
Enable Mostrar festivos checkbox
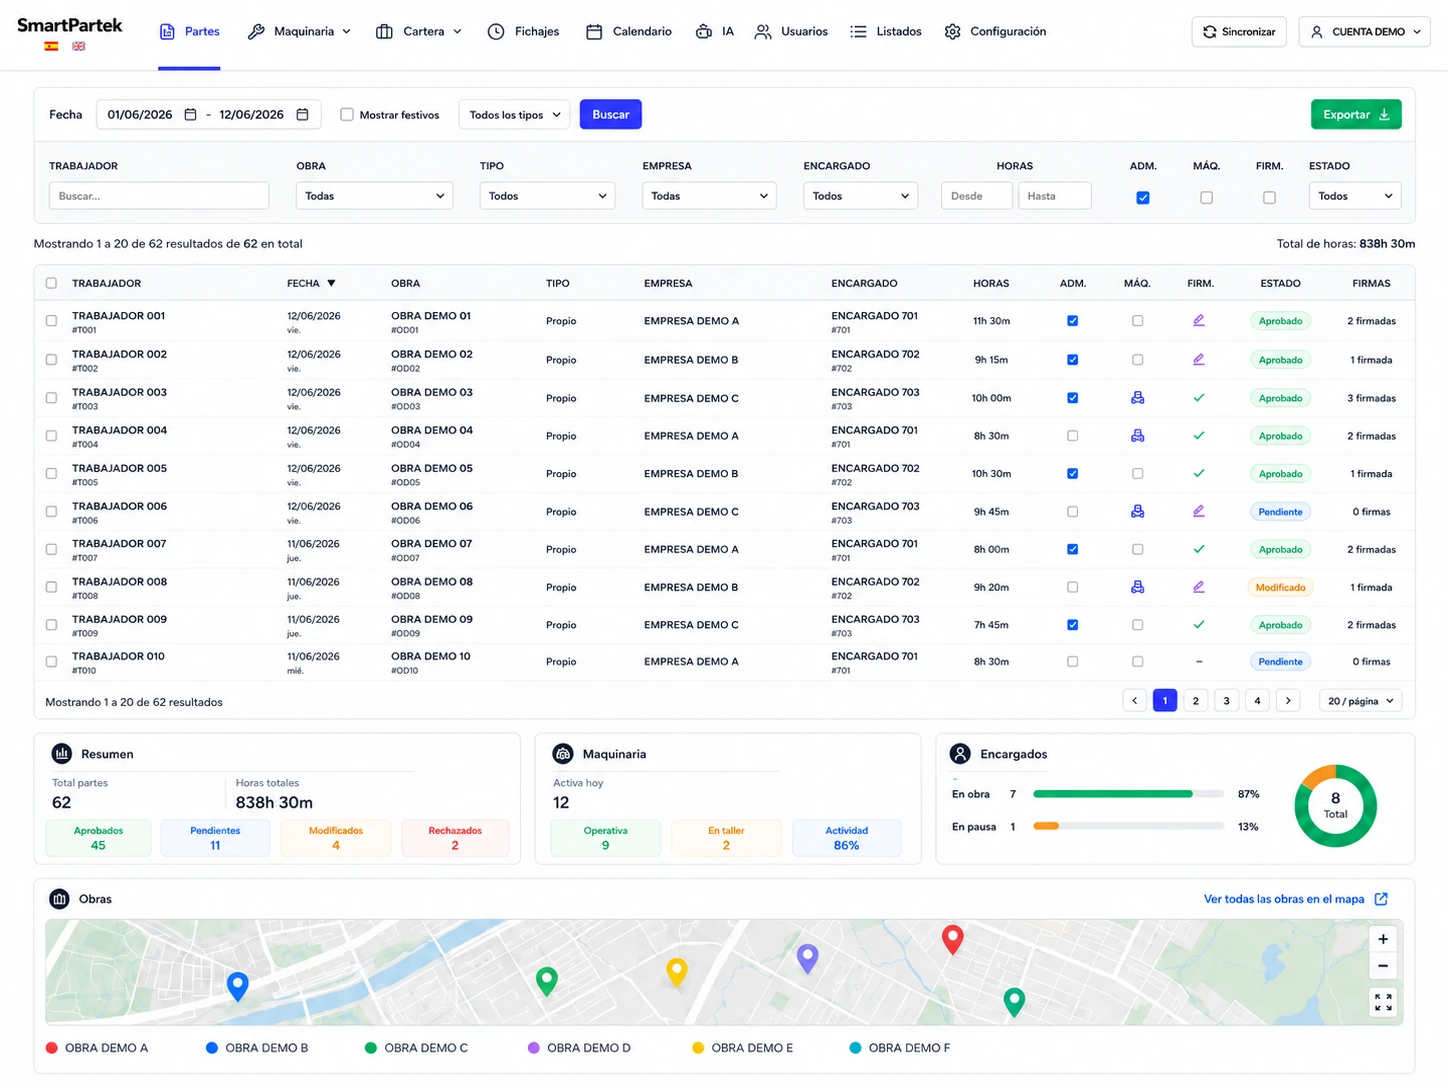[347, 115]
